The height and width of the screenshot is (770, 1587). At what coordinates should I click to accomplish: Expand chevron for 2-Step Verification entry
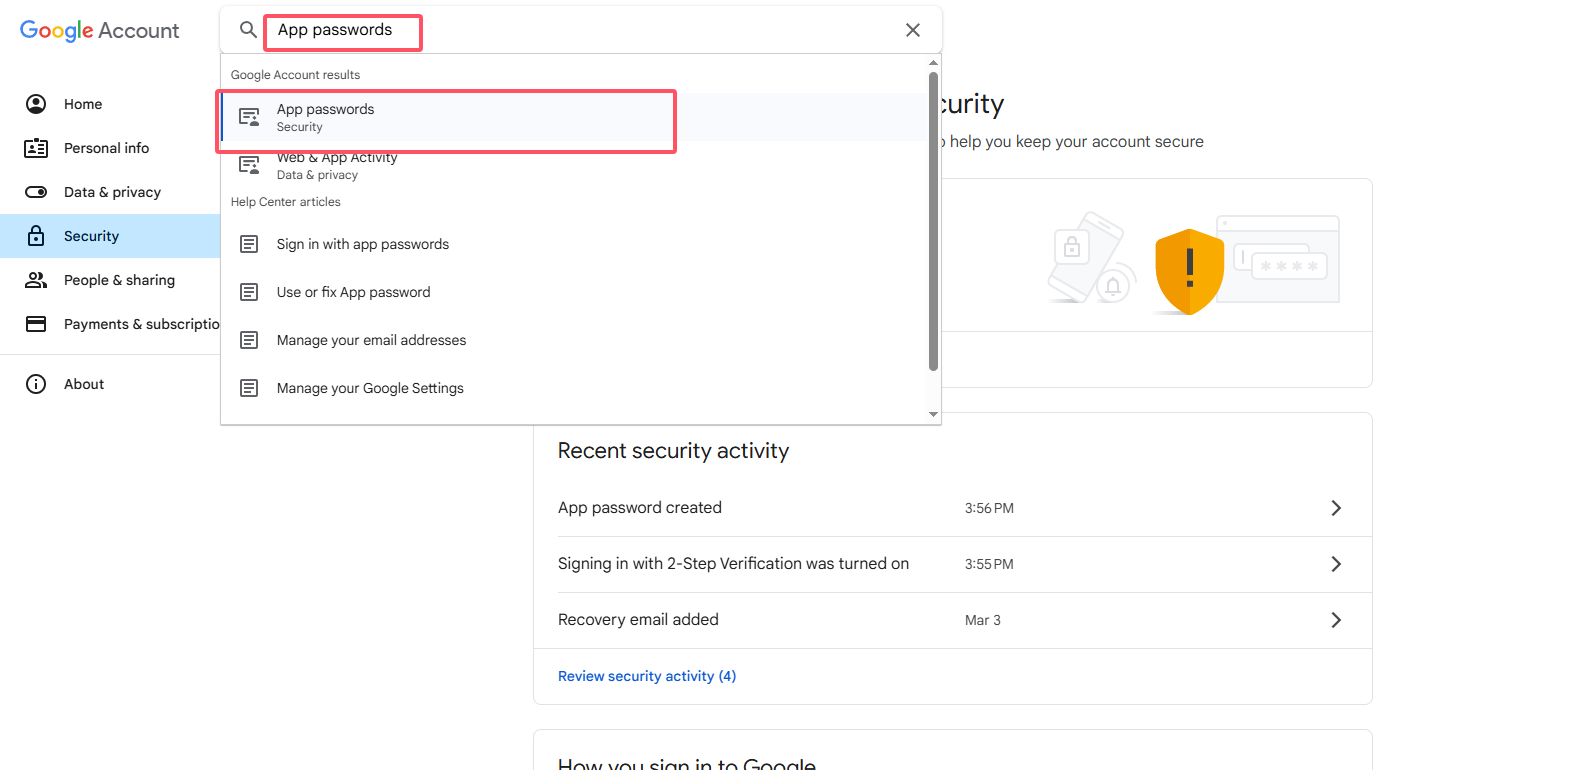pos(1336,564)
